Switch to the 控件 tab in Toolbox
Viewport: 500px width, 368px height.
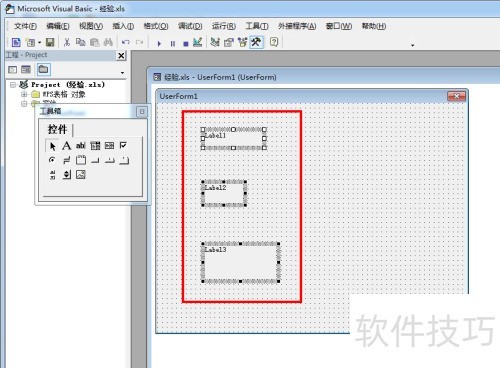57,129
